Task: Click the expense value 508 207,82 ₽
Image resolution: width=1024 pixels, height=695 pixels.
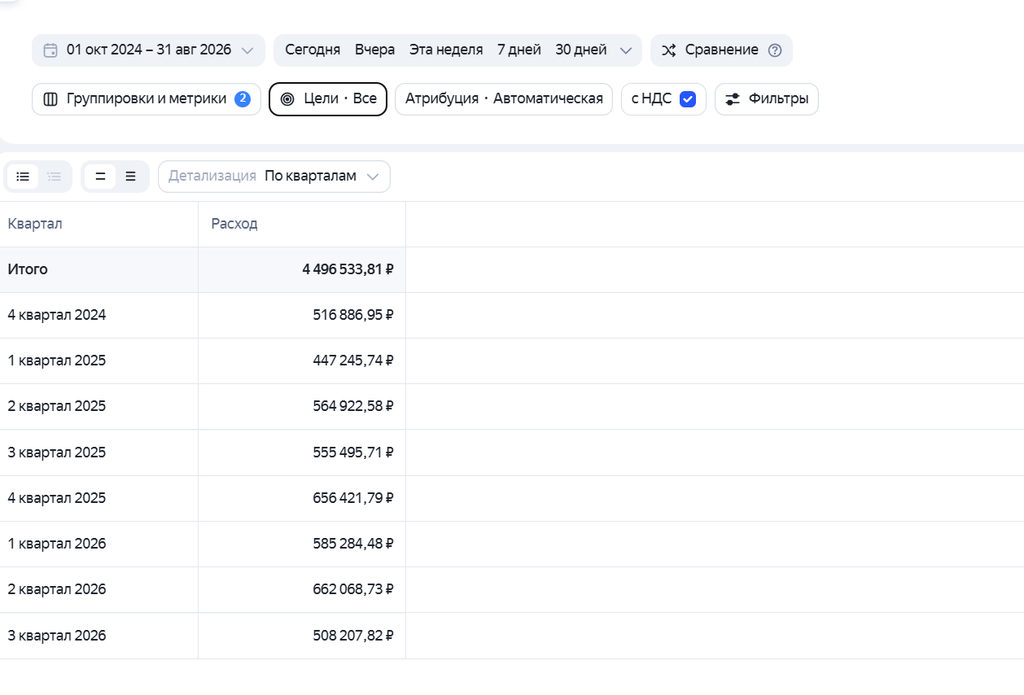Action: click(353, 636)
